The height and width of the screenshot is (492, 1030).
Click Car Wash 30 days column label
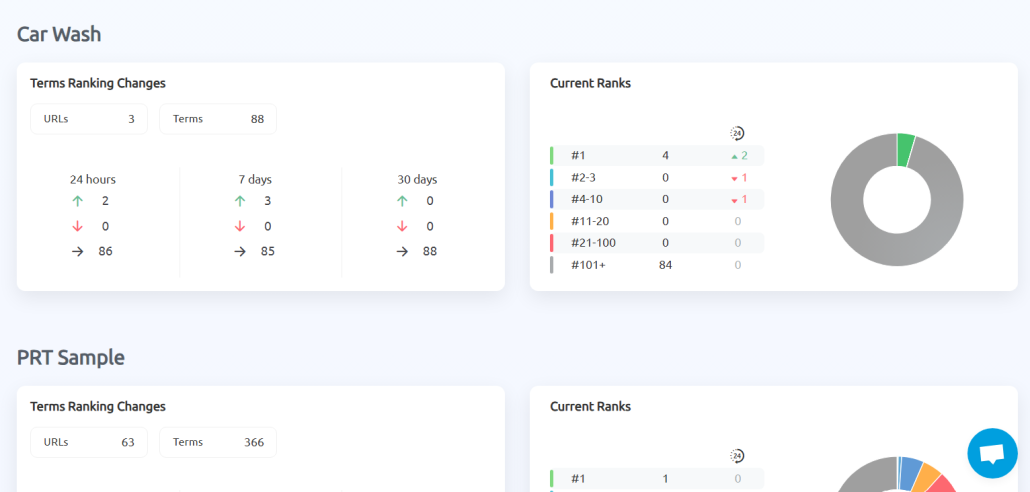click(417, 179)
